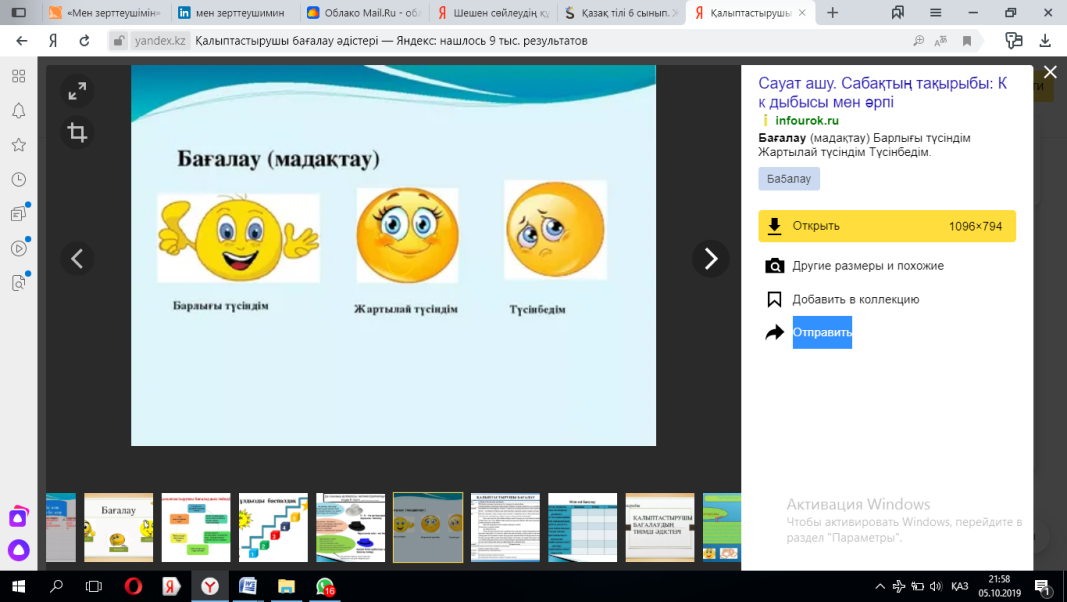Go to the previous image arrow

tap(77, 259)
